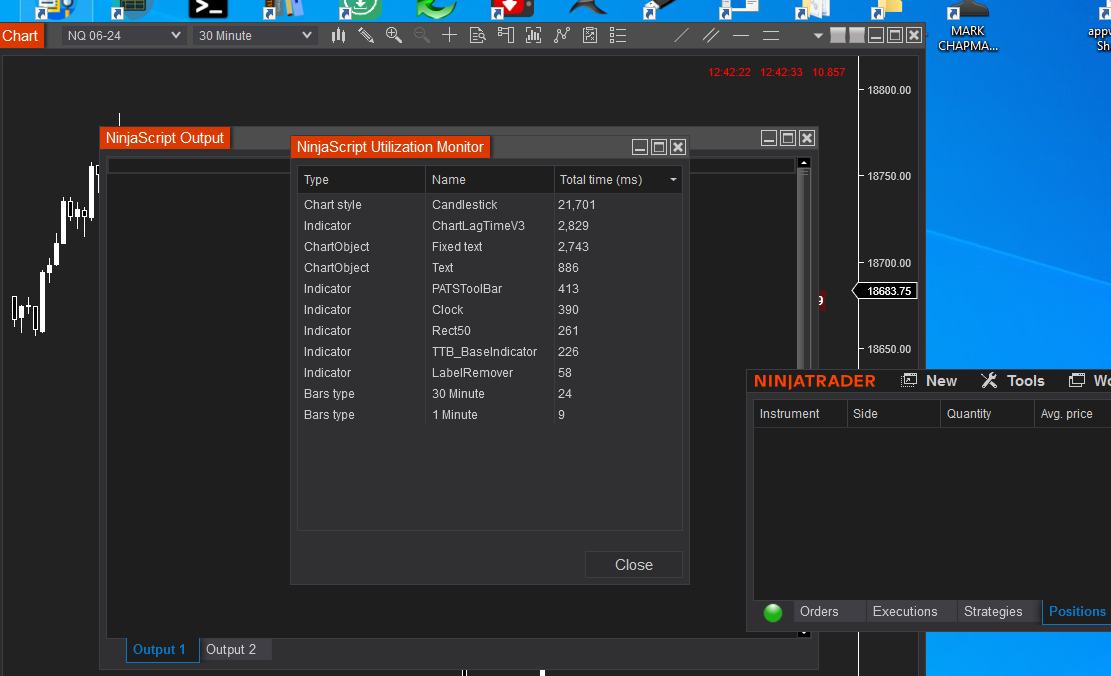Click the NinjaScript Output scrollbar down arrow
The width and height of the screenshot is (1111, 676).
[x=803, y=633]
